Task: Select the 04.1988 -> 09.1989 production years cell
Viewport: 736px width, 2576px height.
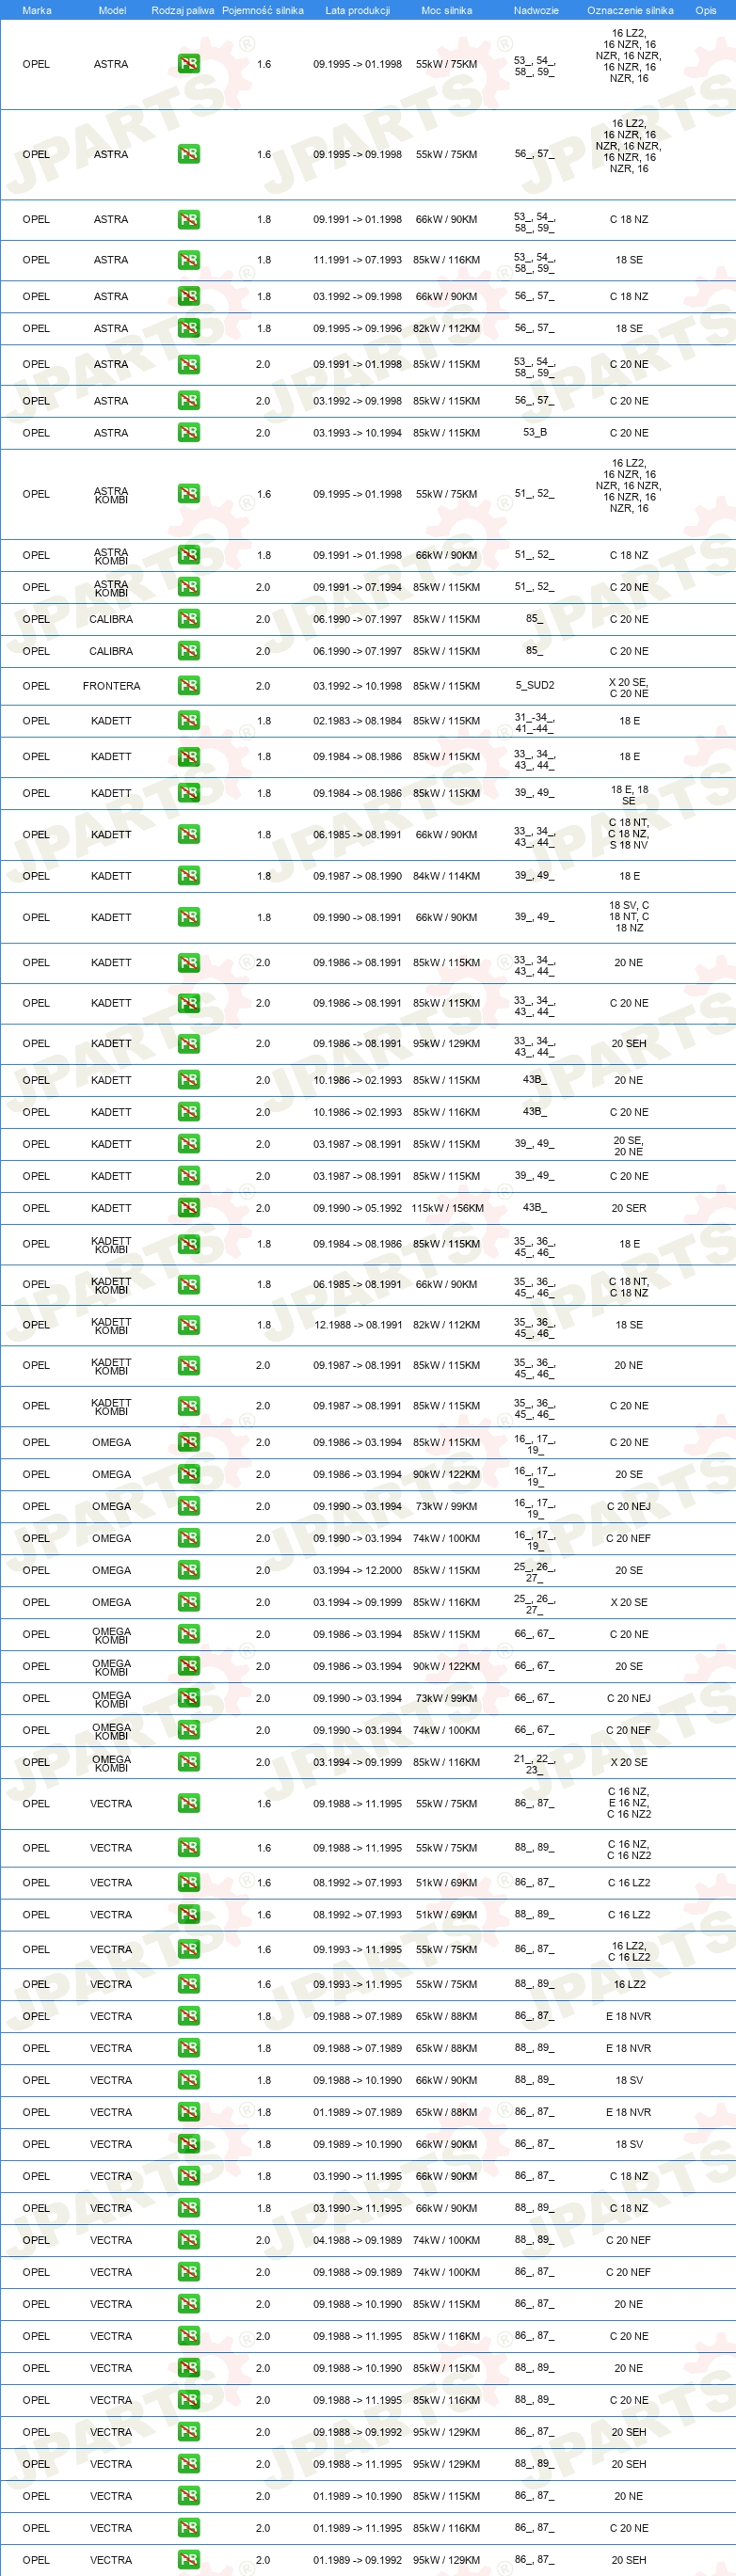Action: click(x=357, y=2240)
